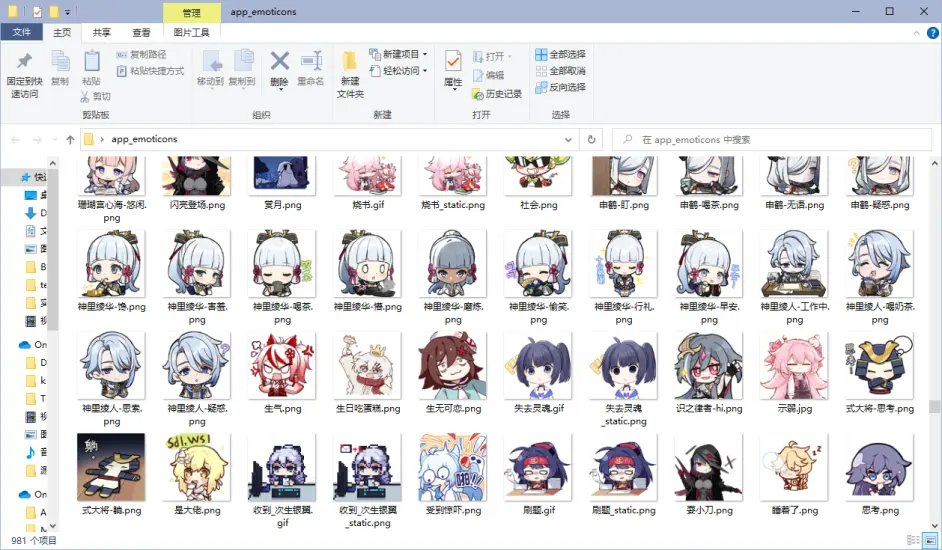942x550 pixels.
Task: Select file name 睡着了.png
Action: tap(795, 510)
